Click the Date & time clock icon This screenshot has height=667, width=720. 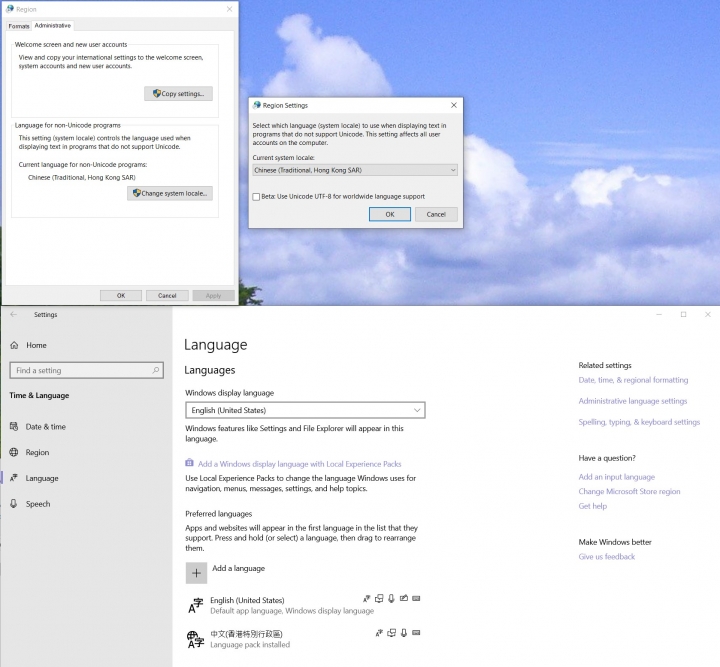(14, 426)
